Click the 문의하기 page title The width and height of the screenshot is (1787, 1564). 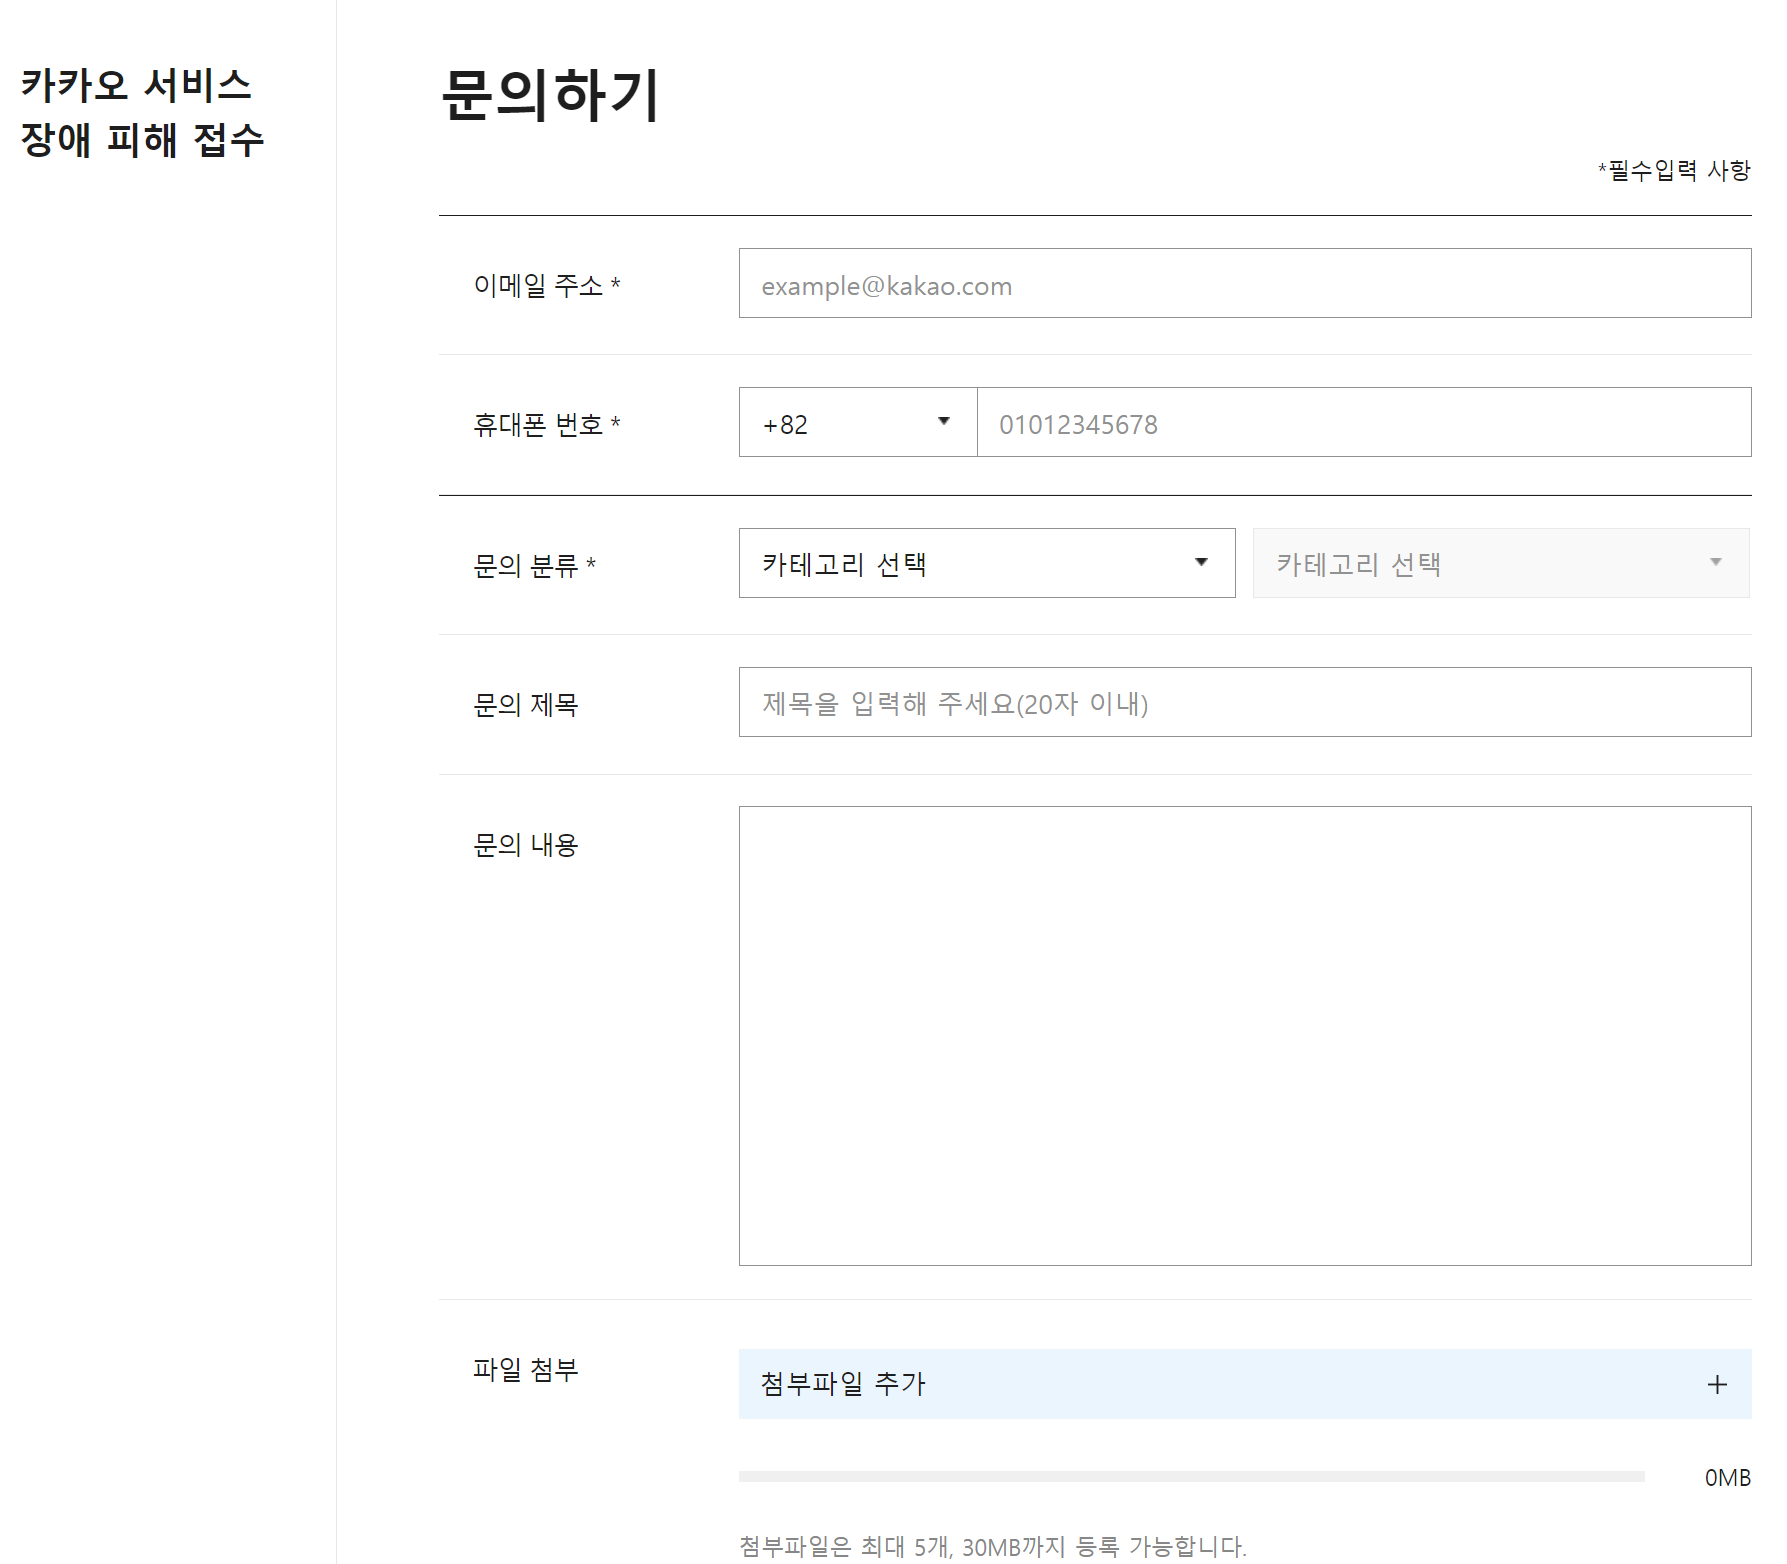pyautogui.click(x=550, y=96)
